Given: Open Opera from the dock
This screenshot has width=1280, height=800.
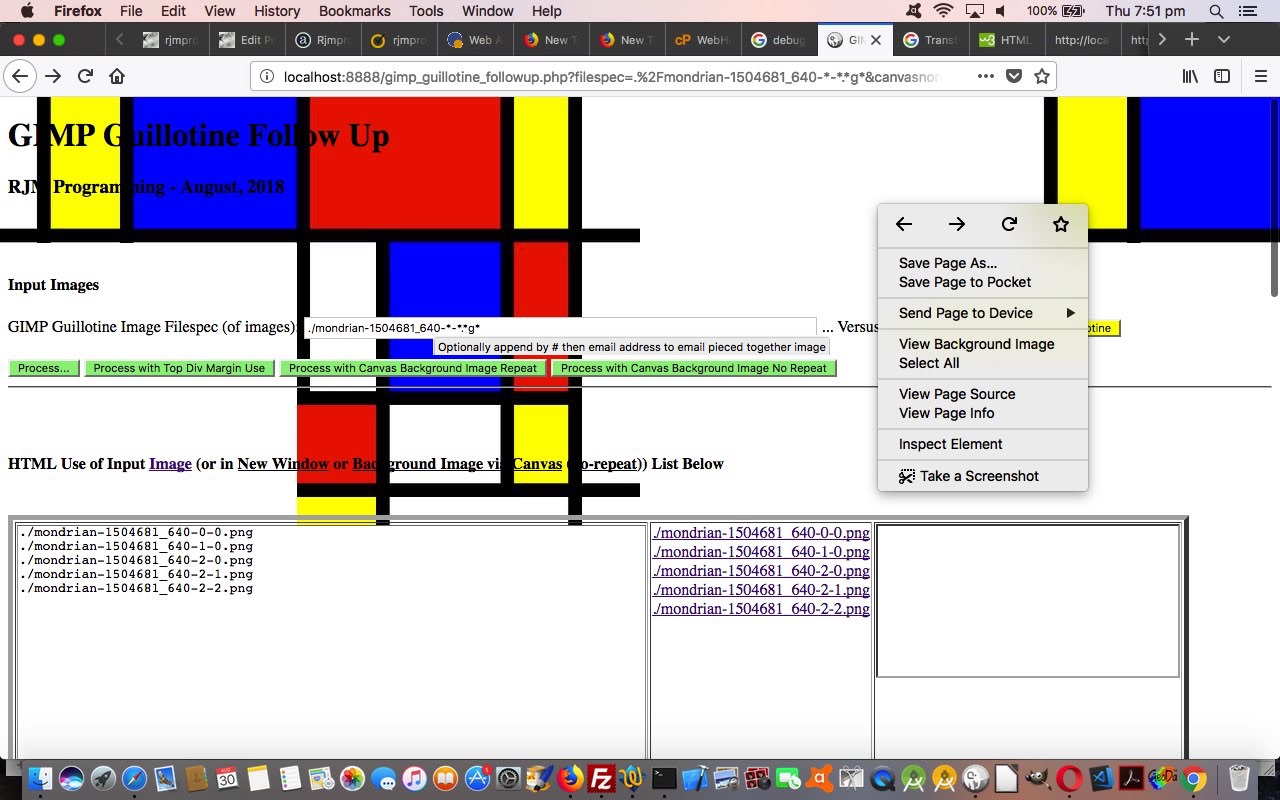Looking at the screenshot, I should pyautogui.click(x=1069, y=778).
